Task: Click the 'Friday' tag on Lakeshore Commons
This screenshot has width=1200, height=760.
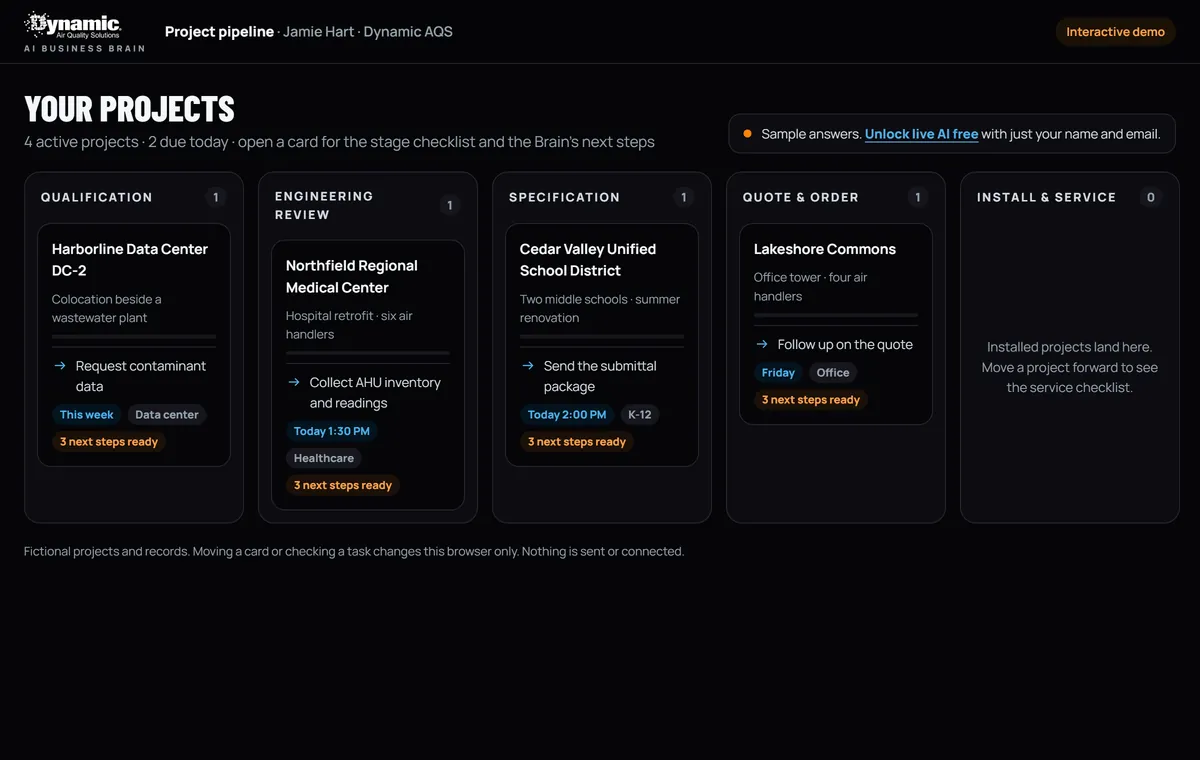Action: [778, 373]
